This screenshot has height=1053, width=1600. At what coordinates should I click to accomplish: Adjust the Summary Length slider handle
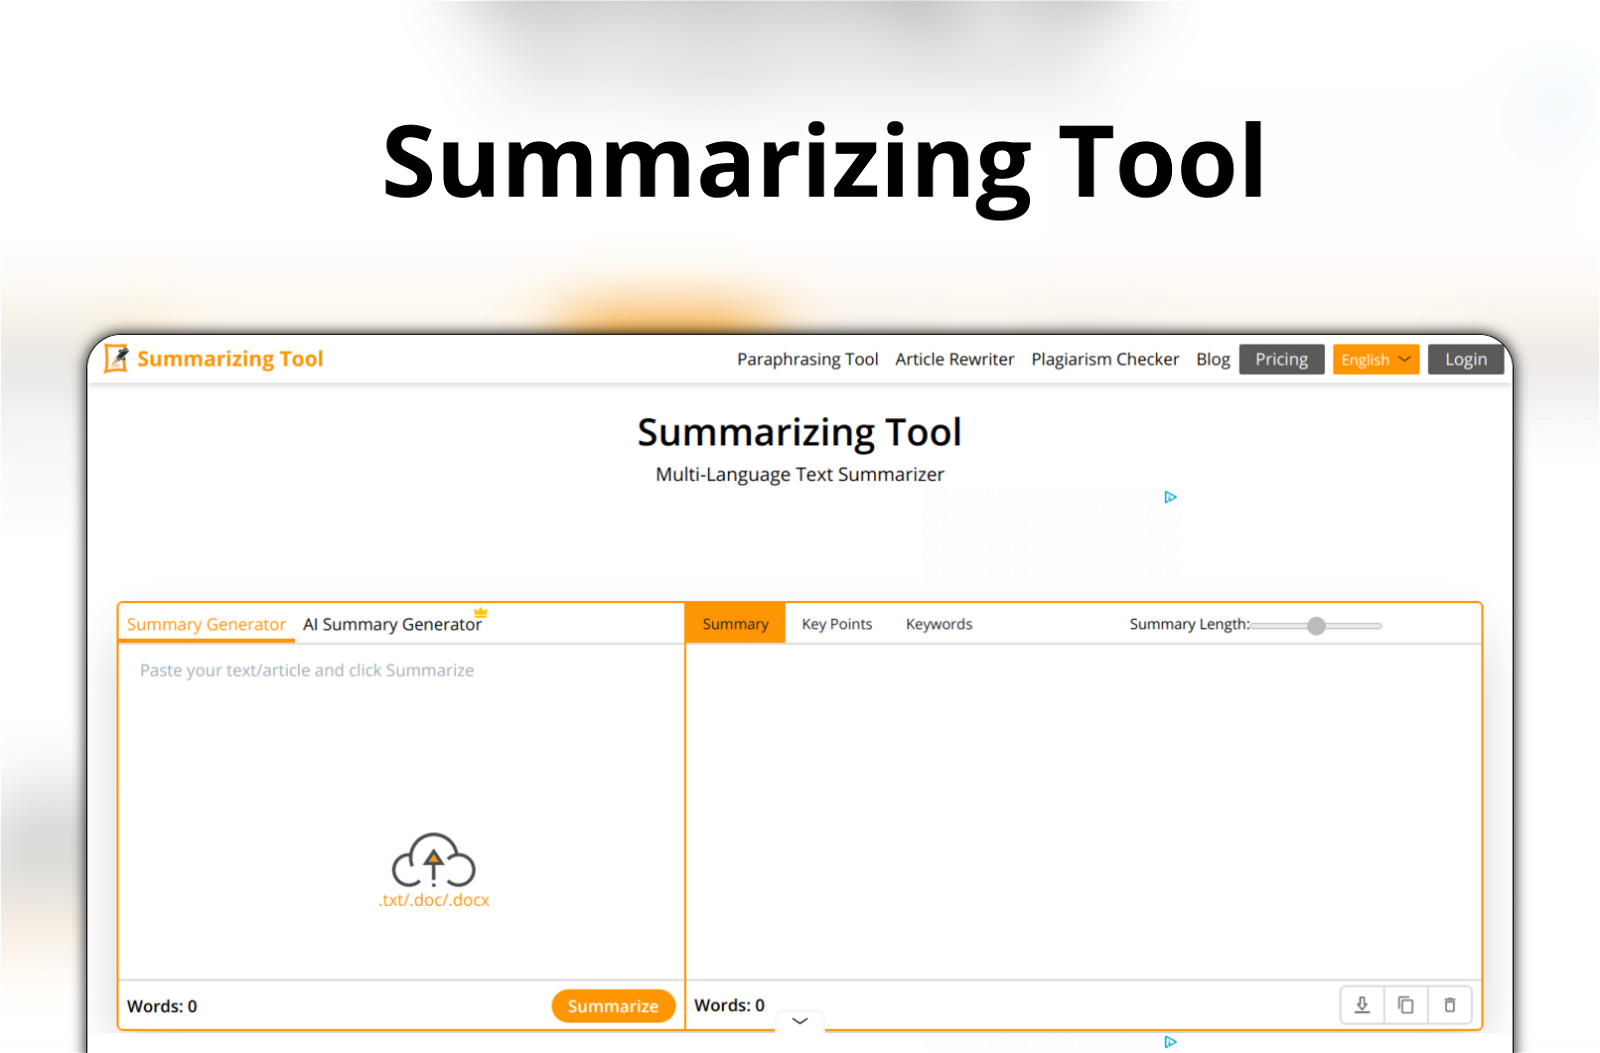[1316, 626]
